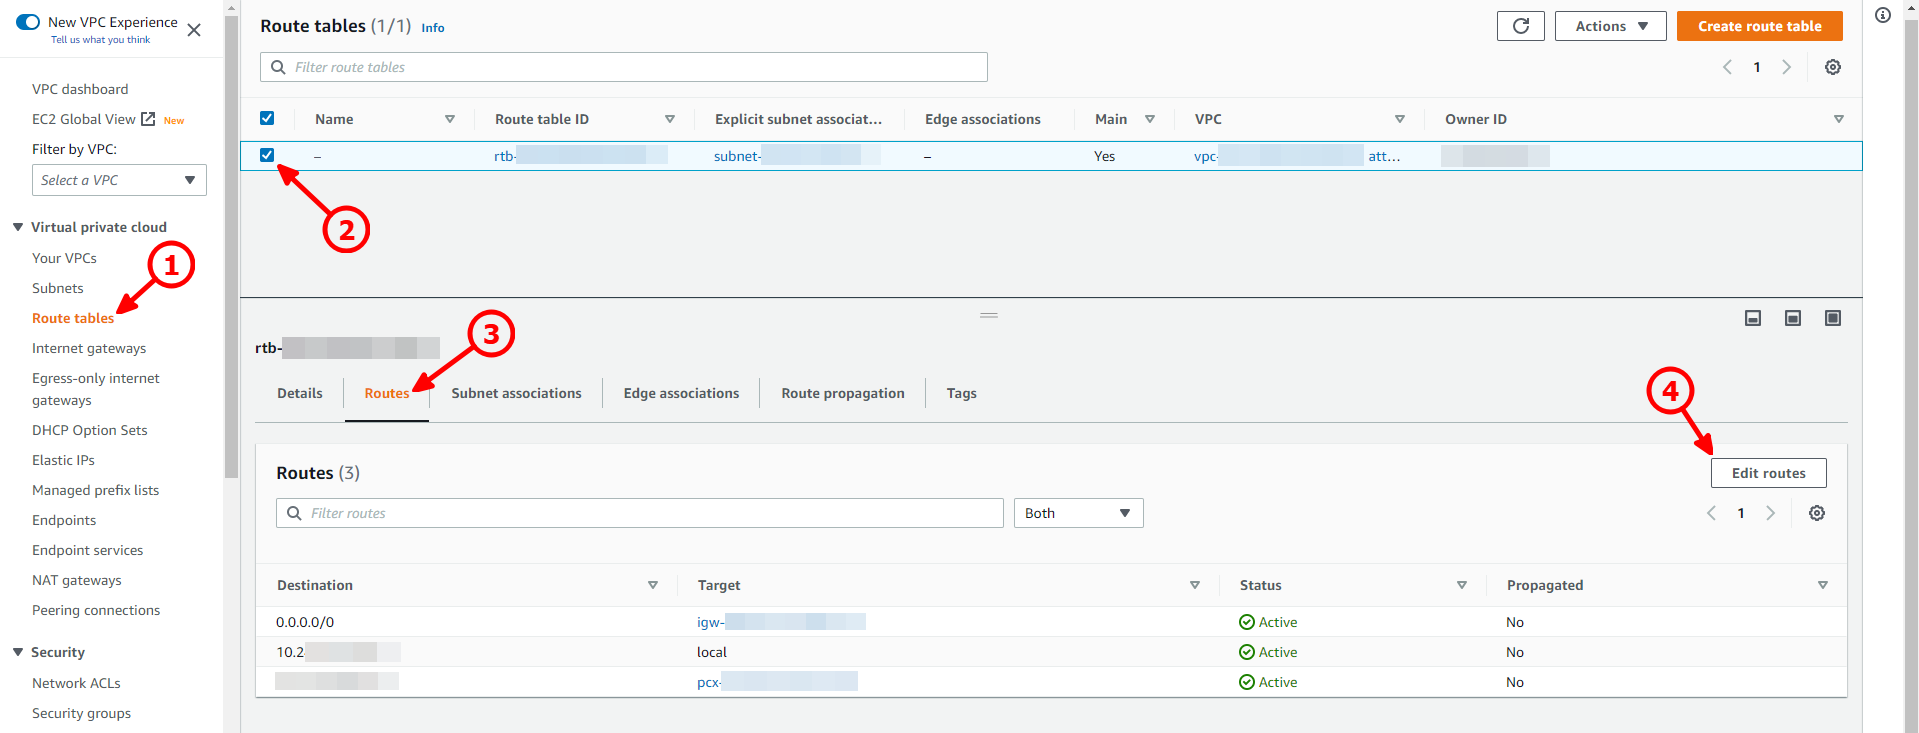Toggle the select-all route tables checkbox
1919x733 pixels.
[267, 118]
